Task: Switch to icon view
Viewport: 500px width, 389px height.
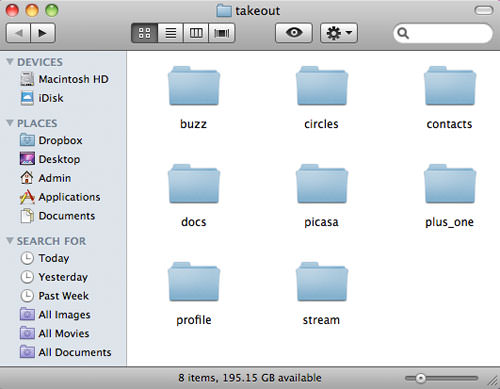Action: pos(144,33)
